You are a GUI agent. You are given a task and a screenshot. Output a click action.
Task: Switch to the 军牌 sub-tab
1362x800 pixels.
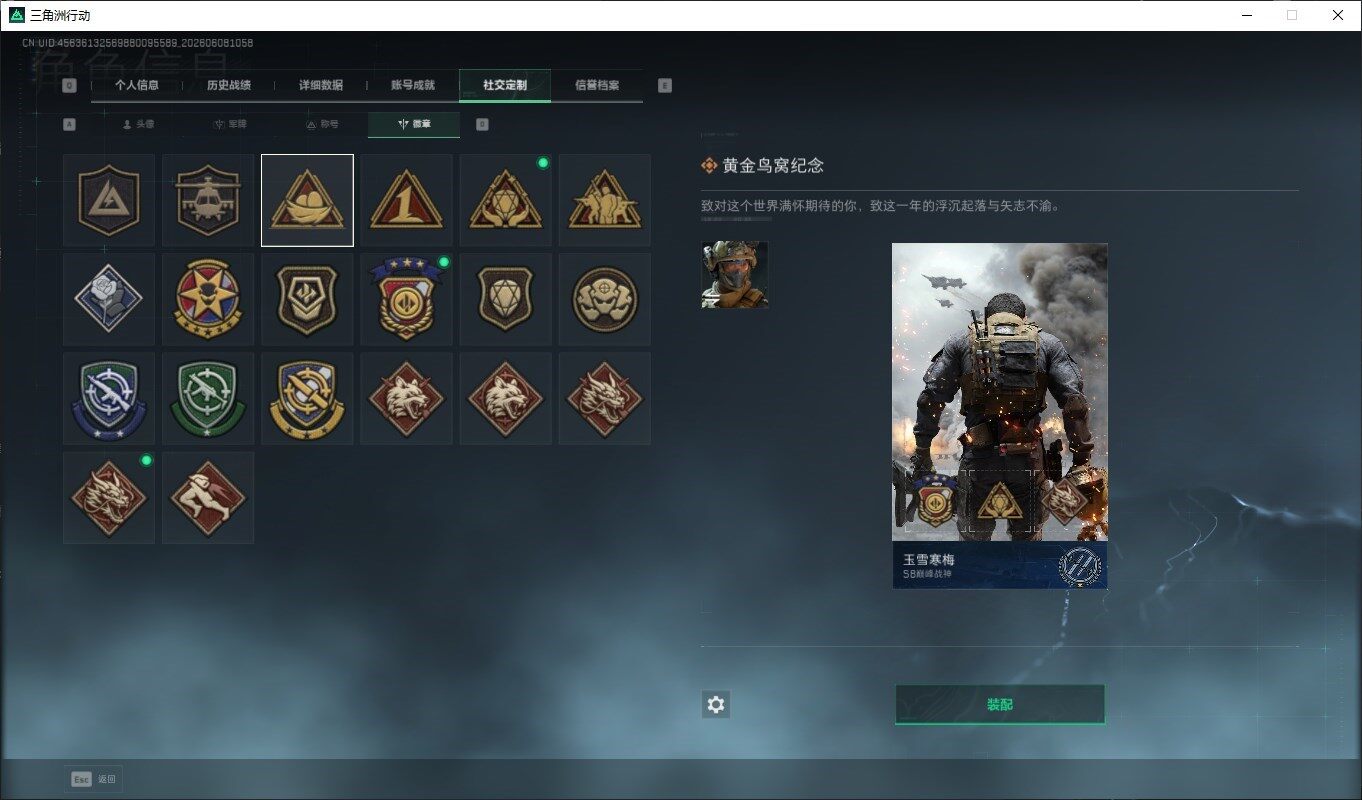(230, 125)
